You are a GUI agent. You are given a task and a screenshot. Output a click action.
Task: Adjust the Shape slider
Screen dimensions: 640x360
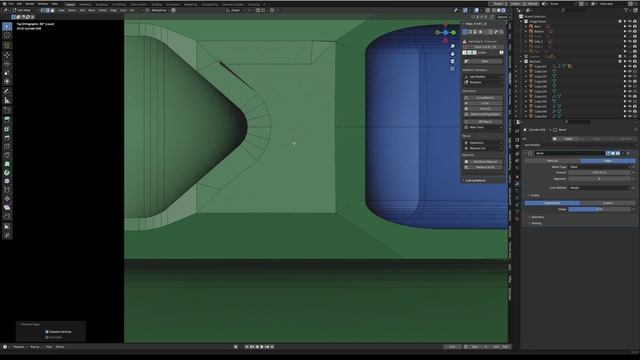[600, 209]
